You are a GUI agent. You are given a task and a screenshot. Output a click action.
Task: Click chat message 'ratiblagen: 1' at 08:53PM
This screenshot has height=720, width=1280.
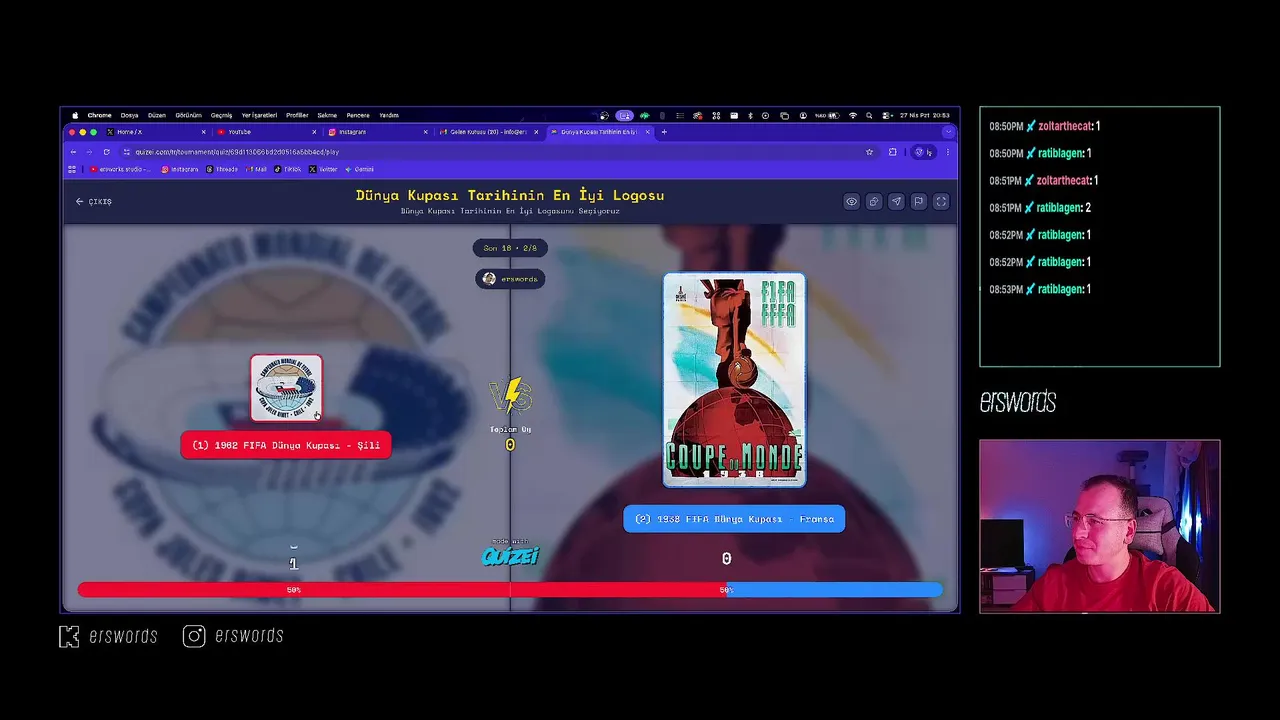pos(1040,289)
